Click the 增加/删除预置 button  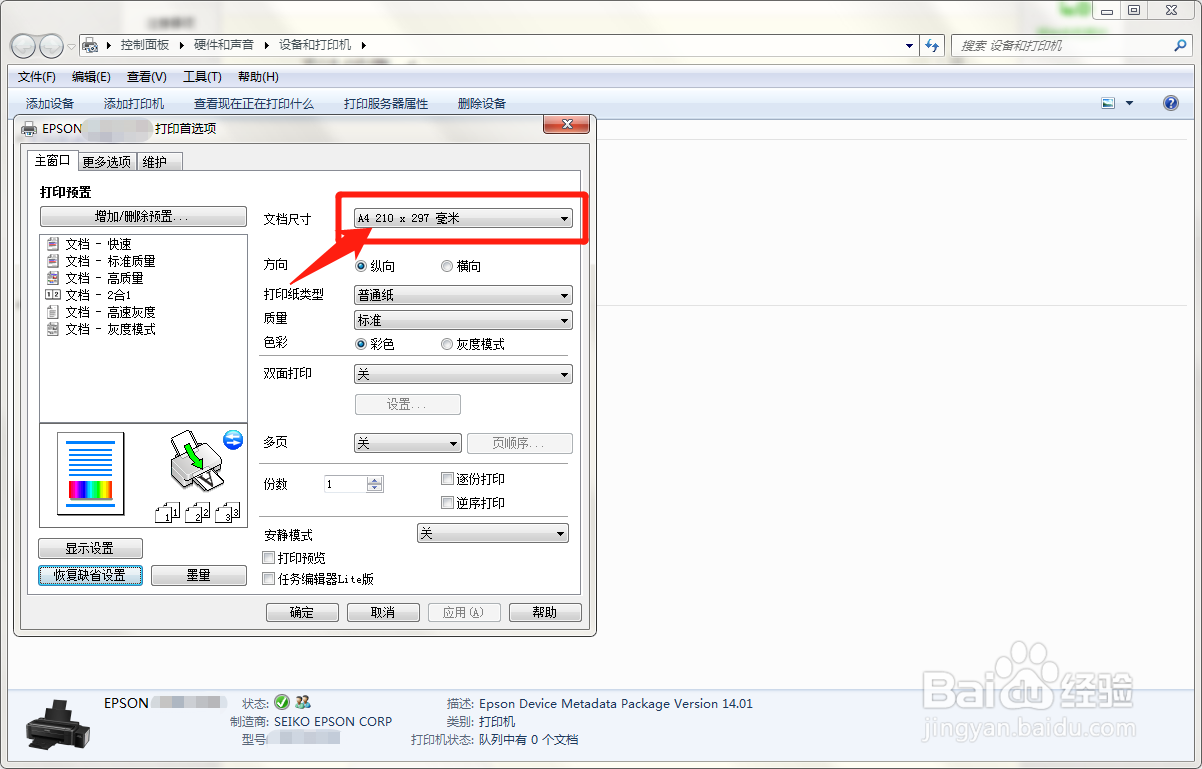pyautogui.click(x=143, y=216)
